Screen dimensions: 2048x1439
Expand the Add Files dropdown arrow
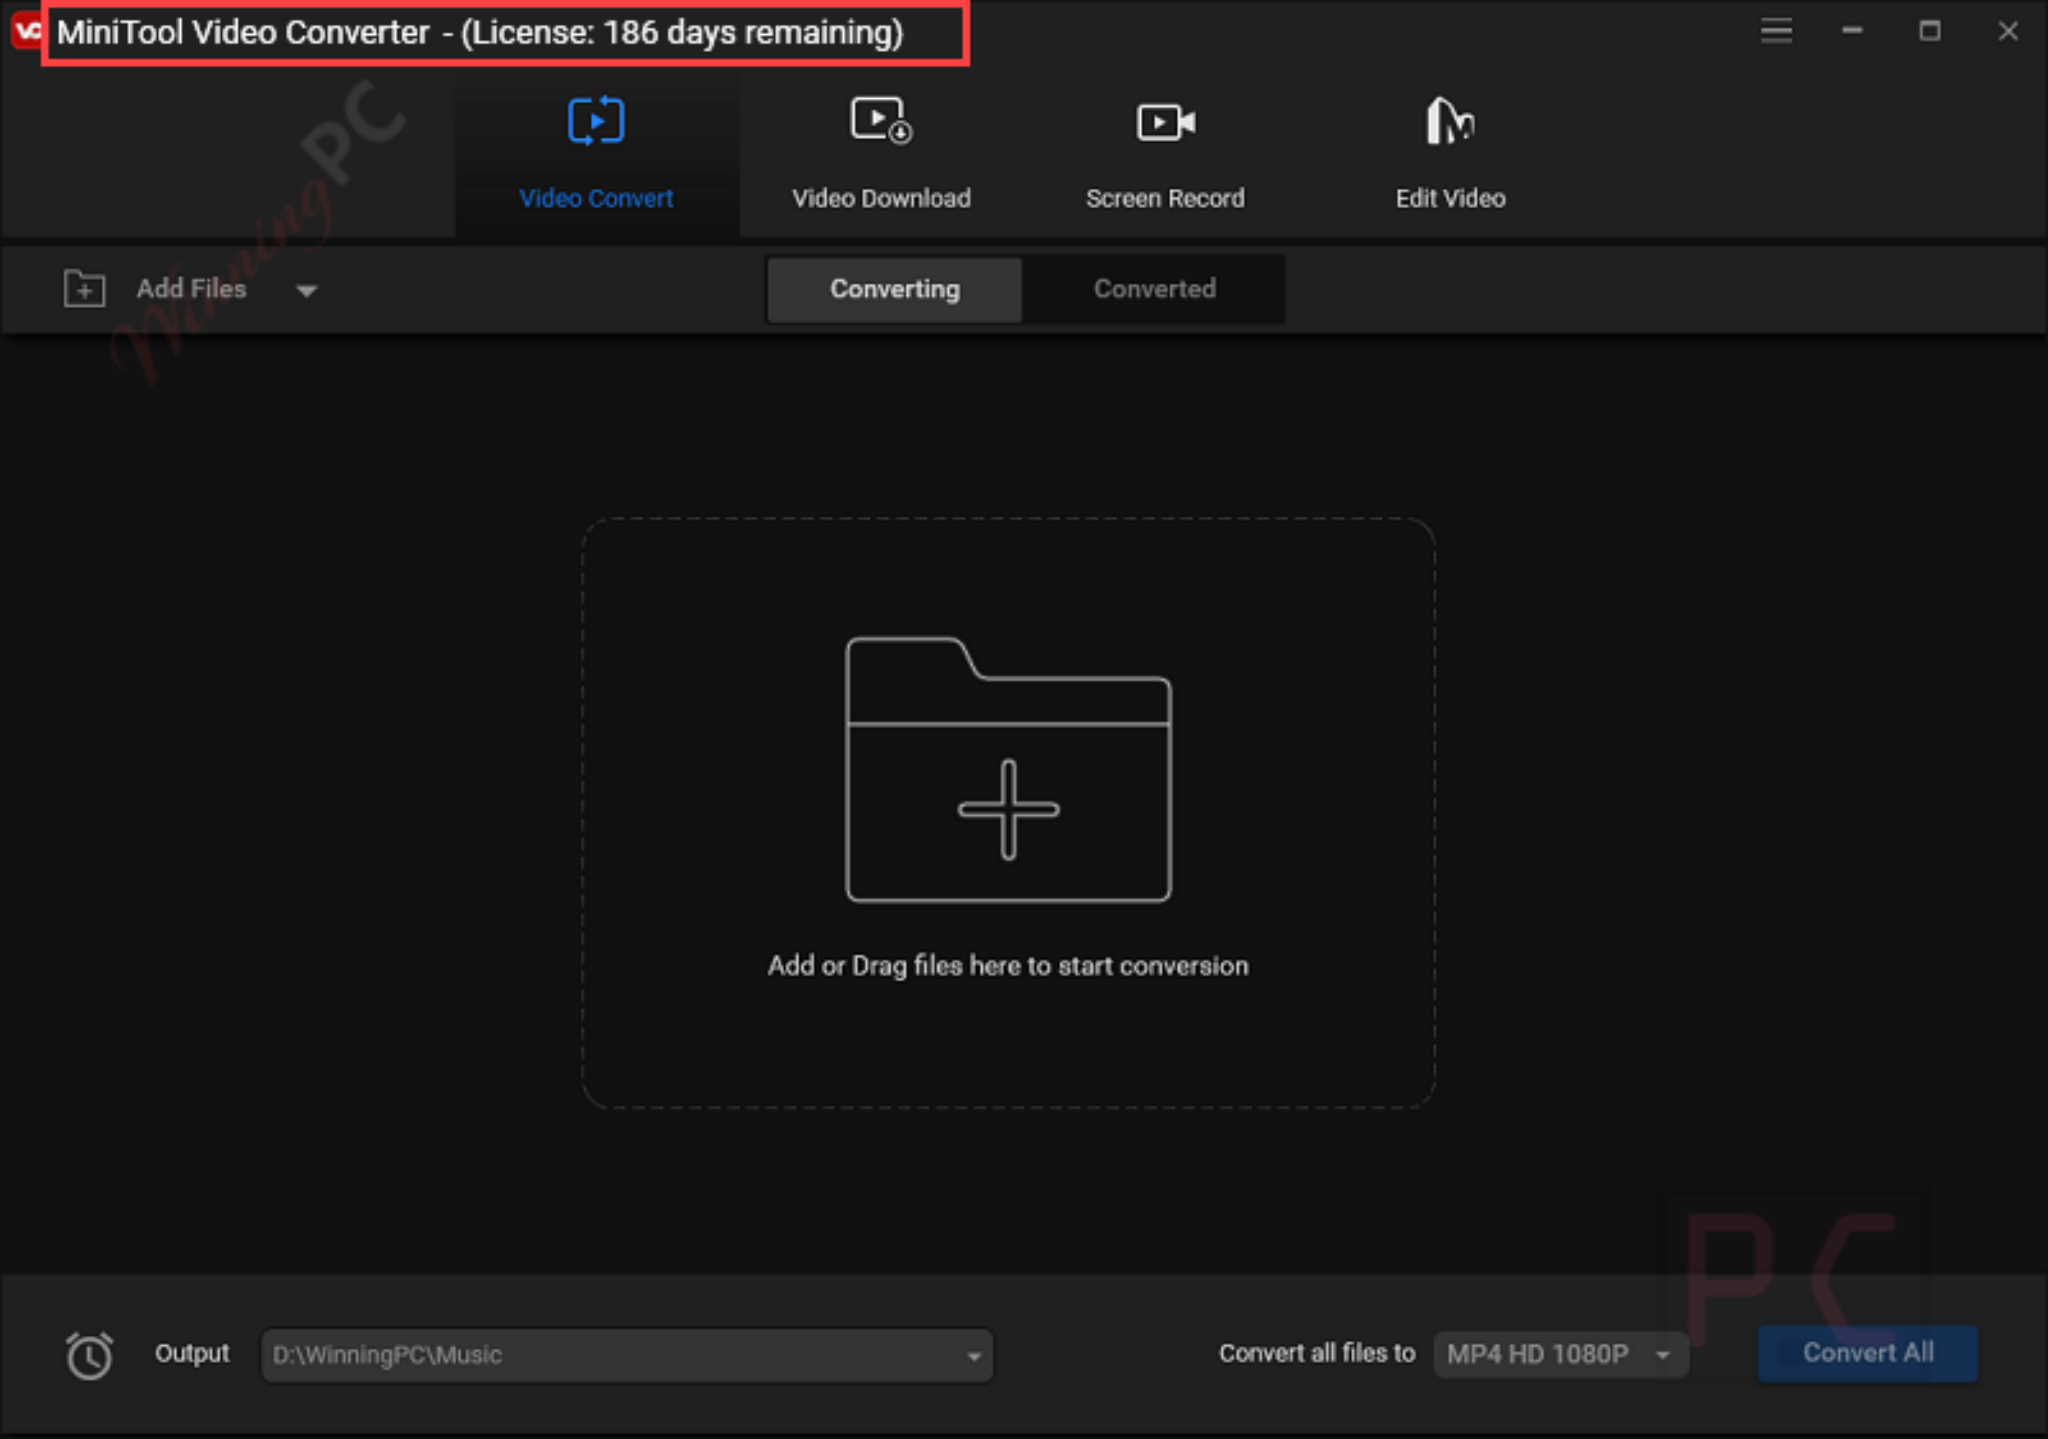pos(307,290)
